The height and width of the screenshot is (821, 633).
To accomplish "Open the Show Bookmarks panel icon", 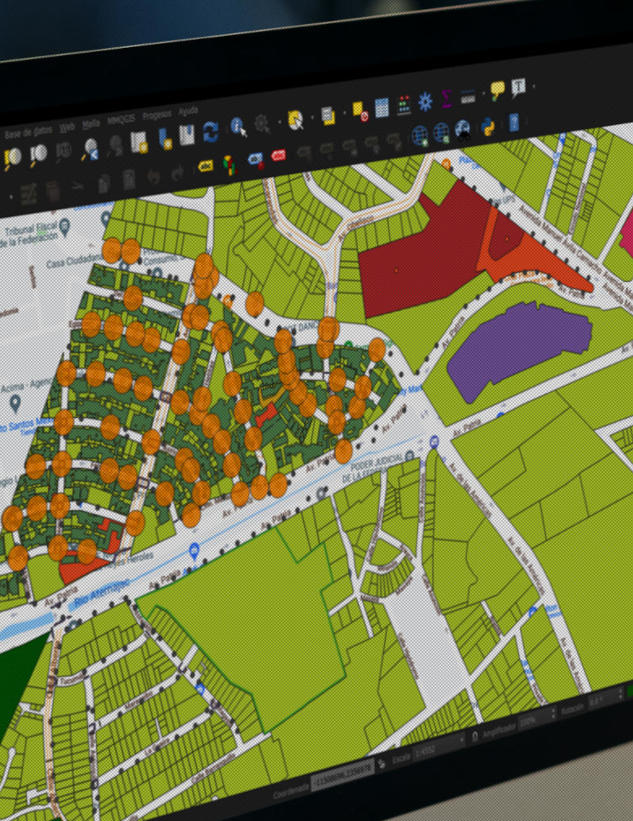I will coord(187,135).
